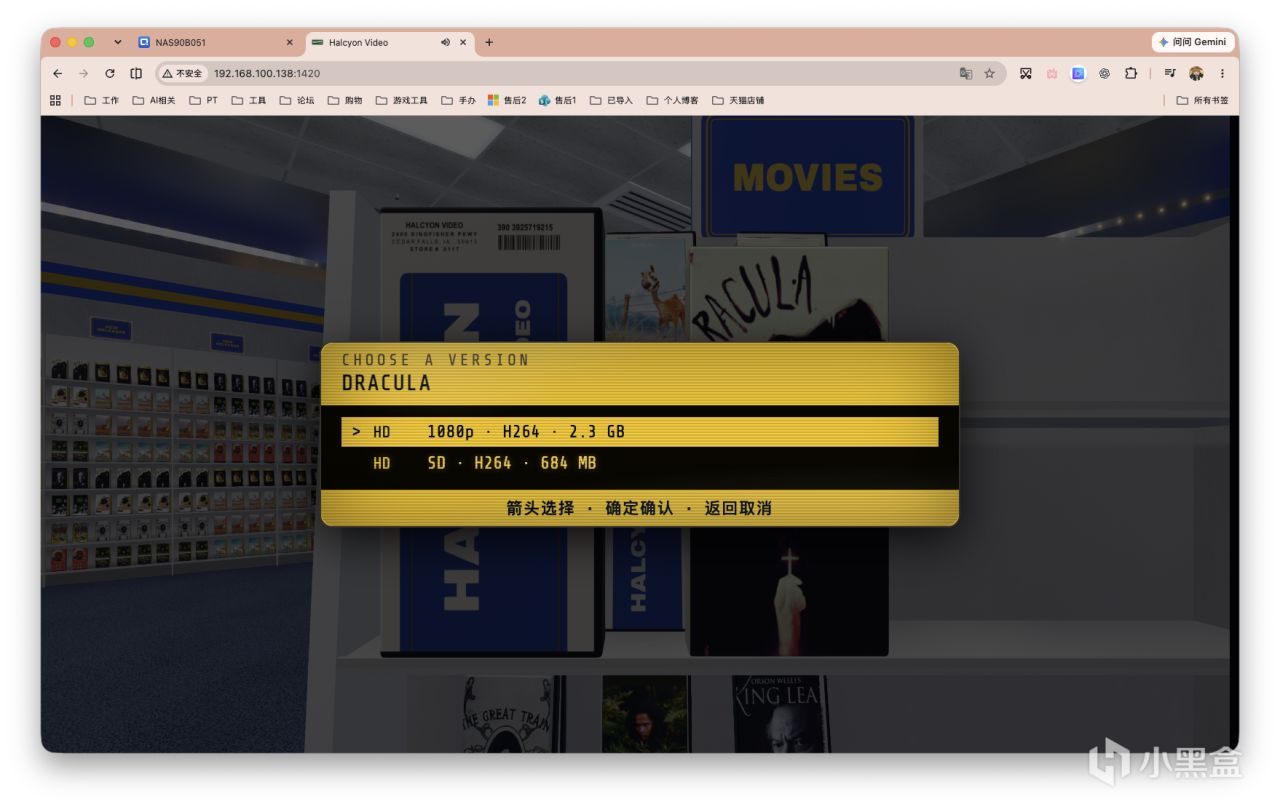Open the profile avatar menu
1280x807 pixels.
[1196, 73]
